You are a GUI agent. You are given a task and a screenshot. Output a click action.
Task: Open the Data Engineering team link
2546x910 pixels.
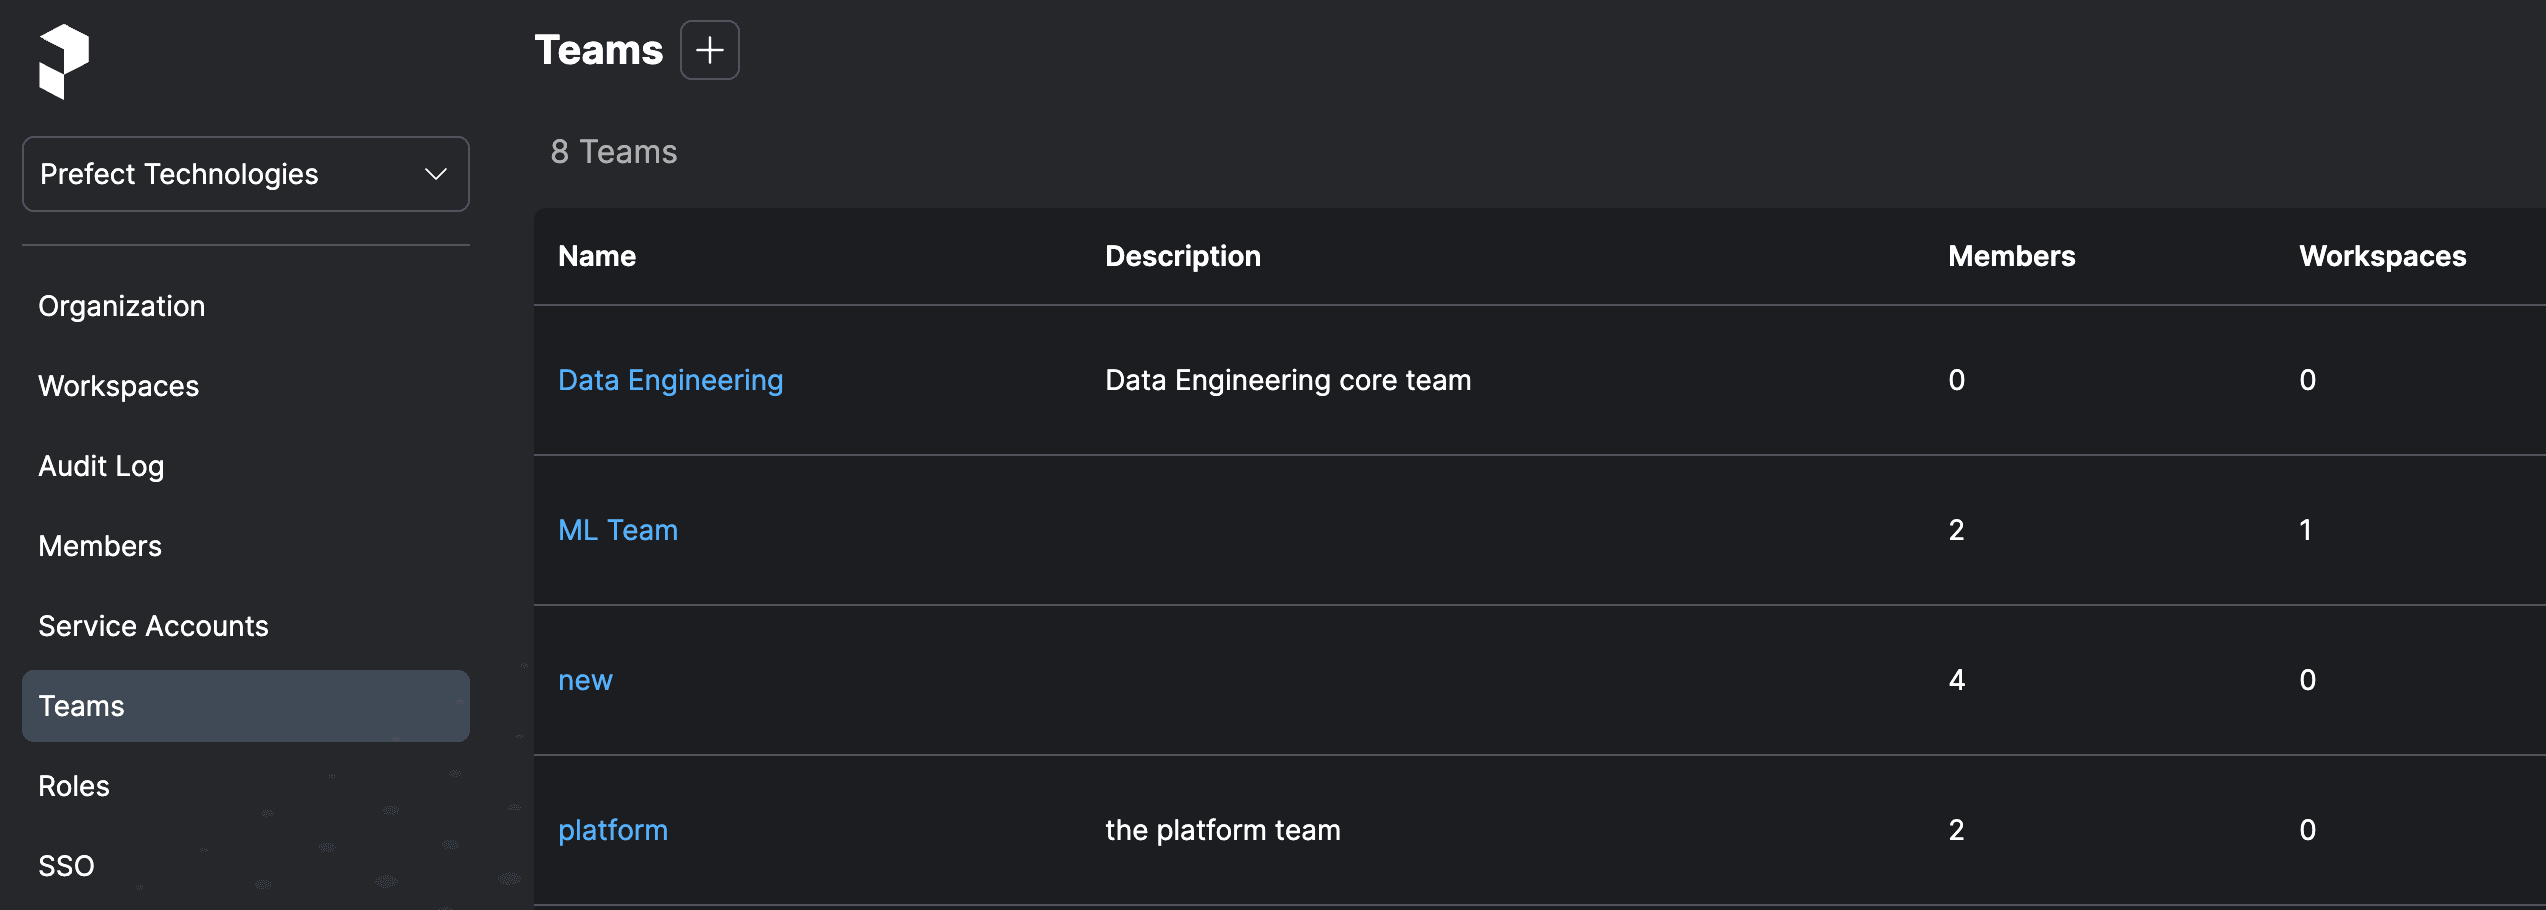tap(670, 380)
